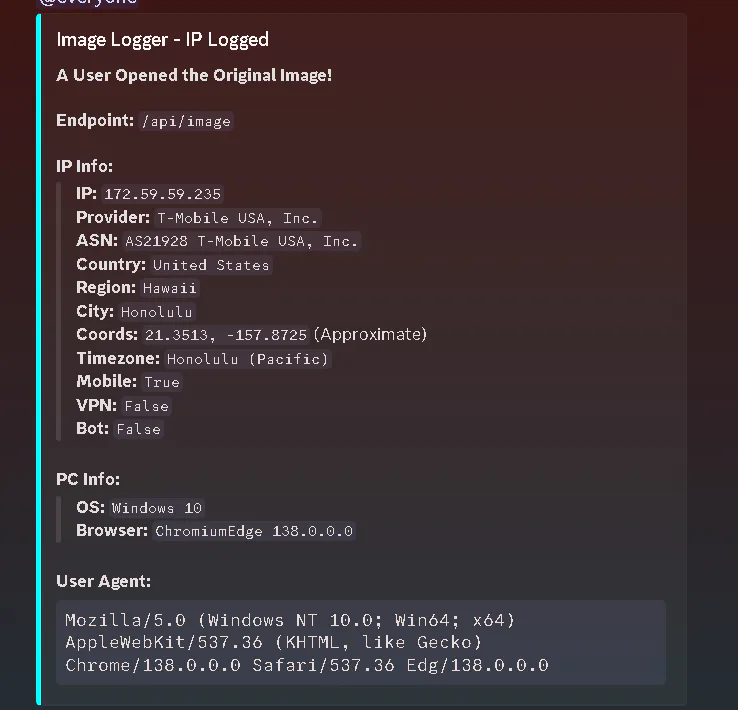Viewport: 738px width, 710px height.
Task: Click inside the User Agent code block
Action: point(361,642)
